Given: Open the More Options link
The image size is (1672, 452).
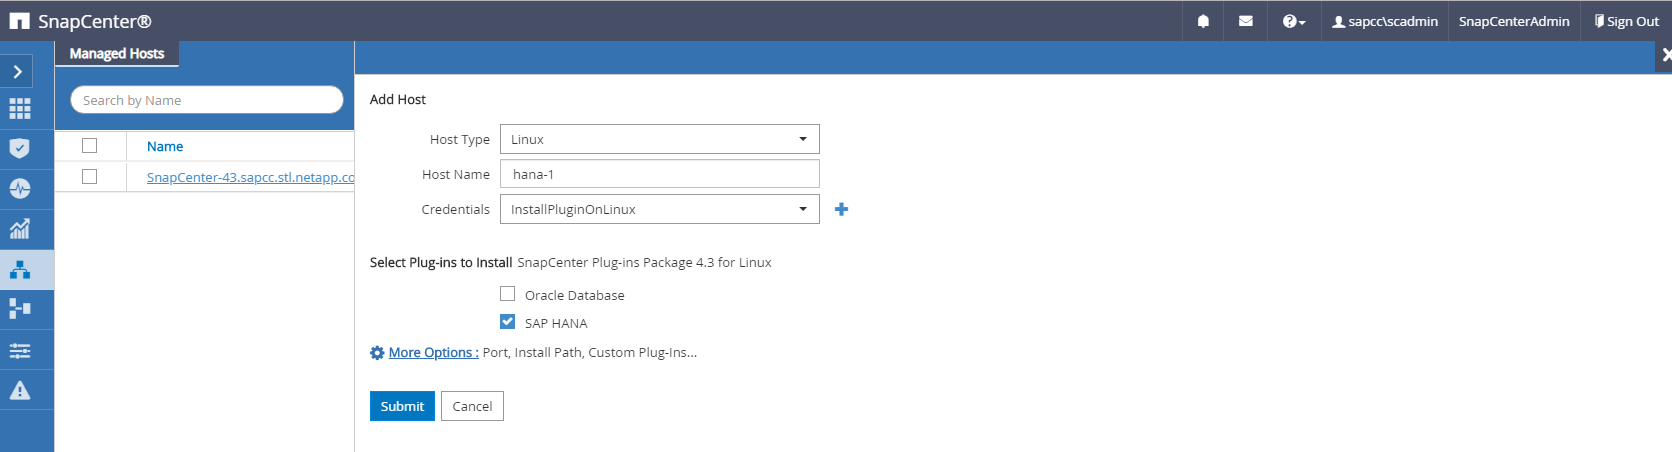Looking at the screenshot, I should (x=433, y=352).
